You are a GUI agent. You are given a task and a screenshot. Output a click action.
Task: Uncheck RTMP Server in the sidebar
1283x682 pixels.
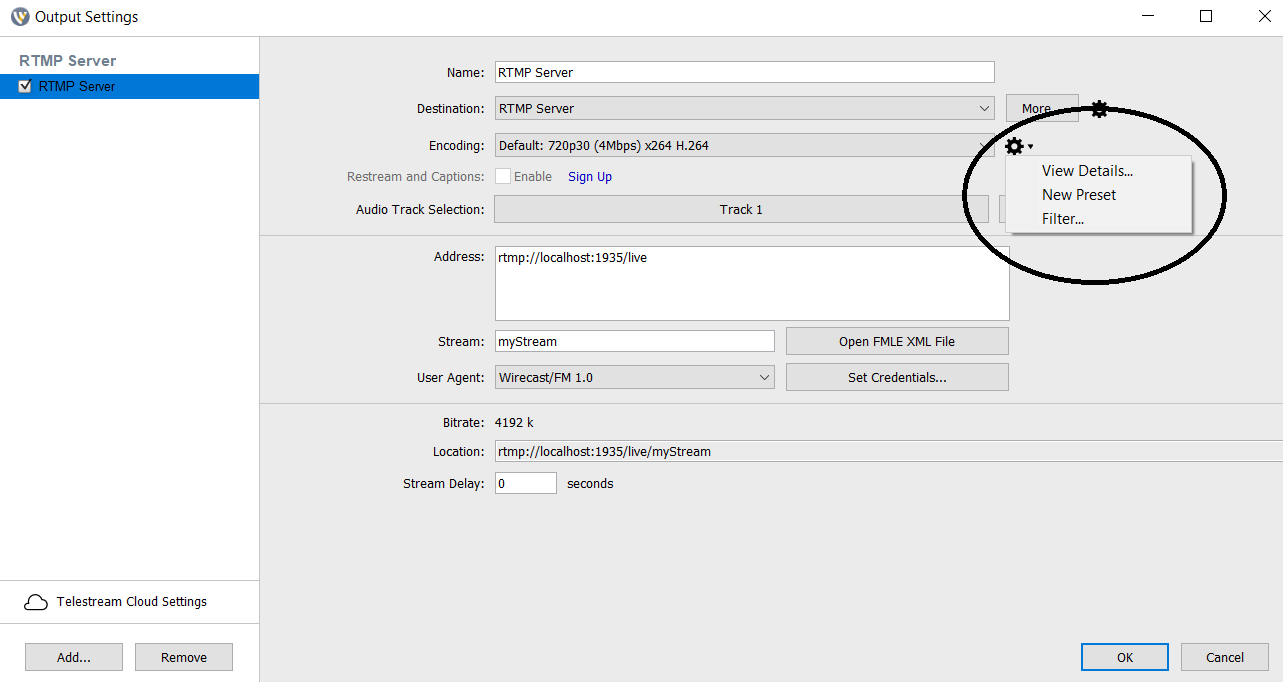coord(25,86)
